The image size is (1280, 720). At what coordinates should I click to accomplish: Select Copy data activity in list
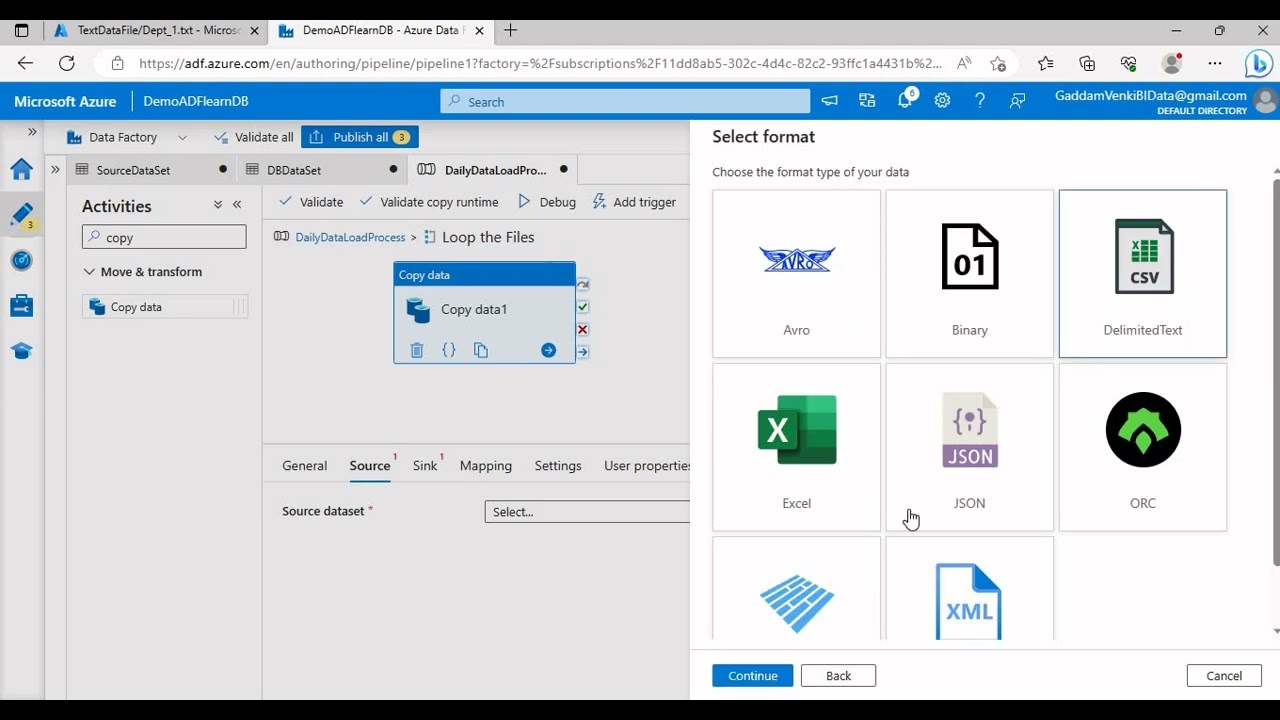pyautogui.click(x=164, y=307)
